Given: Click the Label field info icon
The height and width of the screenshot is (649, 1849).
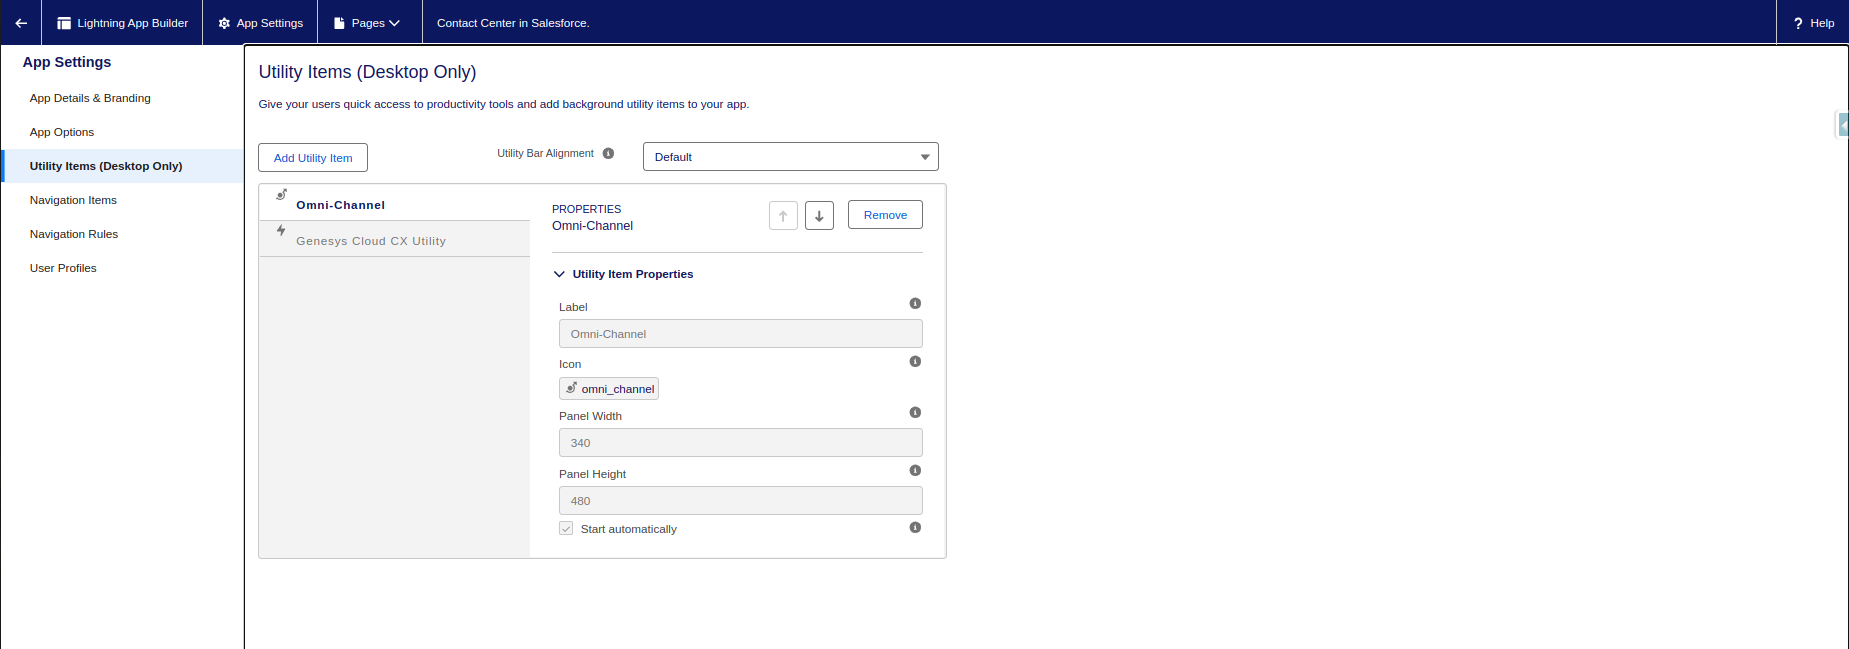Looking at the screenshot, I should (915, 304).
